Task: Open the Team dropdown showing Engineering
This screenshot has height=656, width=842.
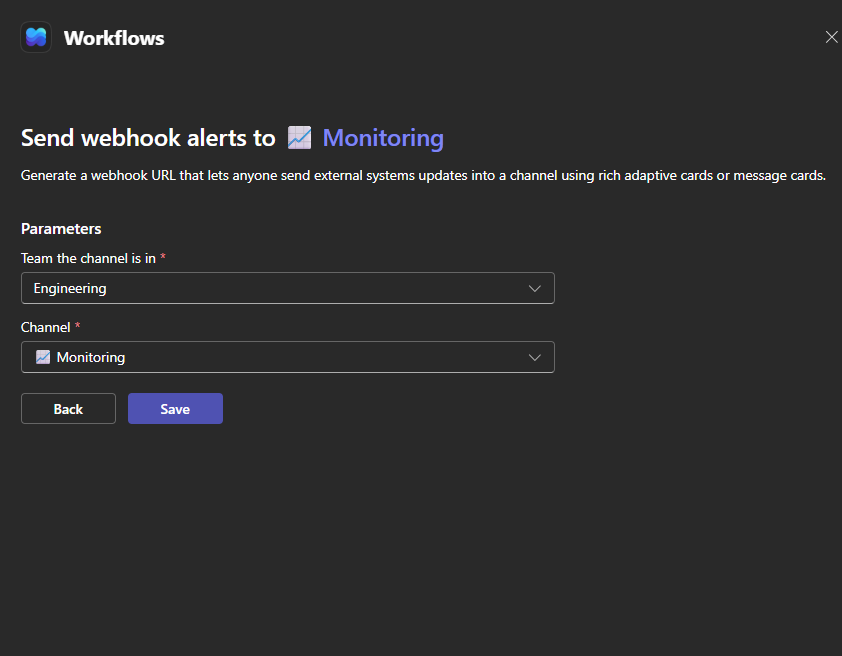Action: [288, 288]
